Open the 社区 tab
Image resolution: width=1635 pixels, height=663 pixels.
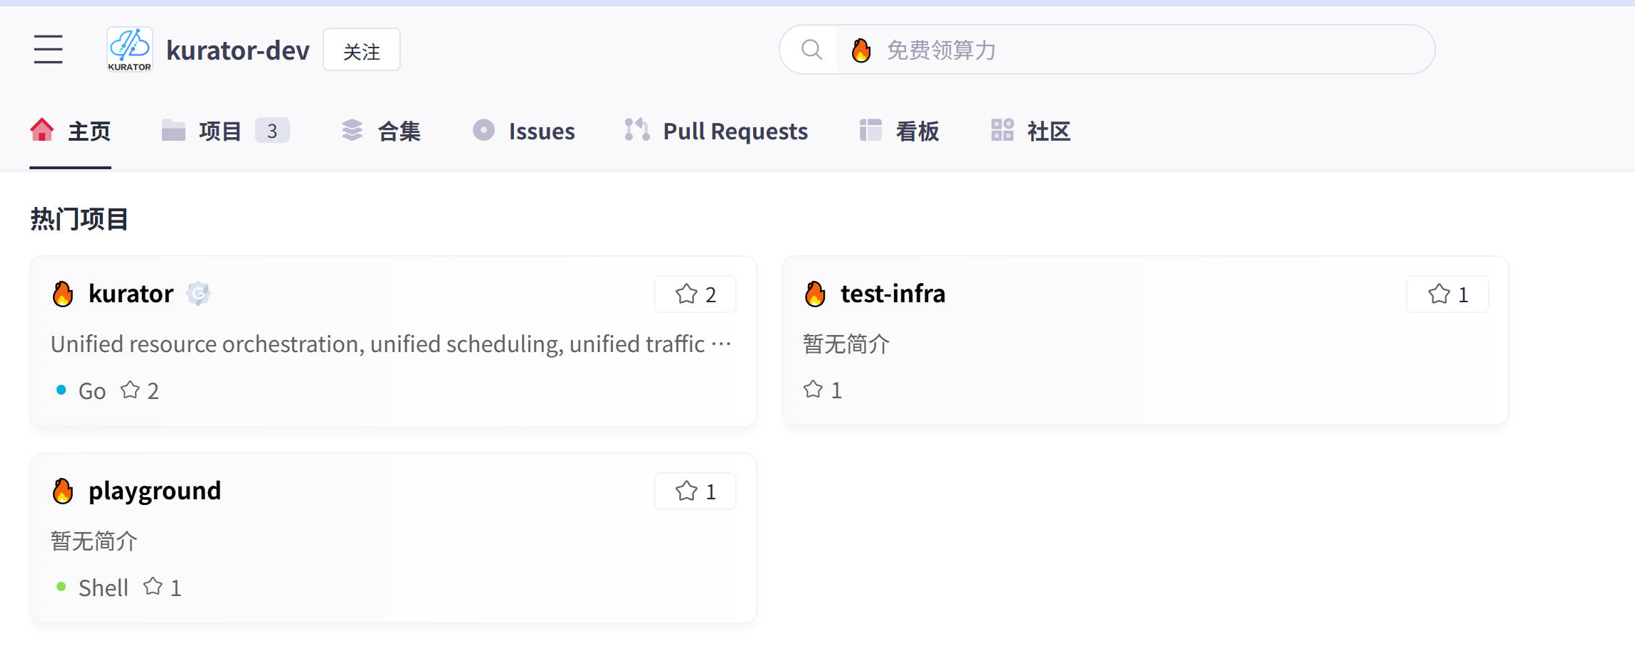[1031, 131]
